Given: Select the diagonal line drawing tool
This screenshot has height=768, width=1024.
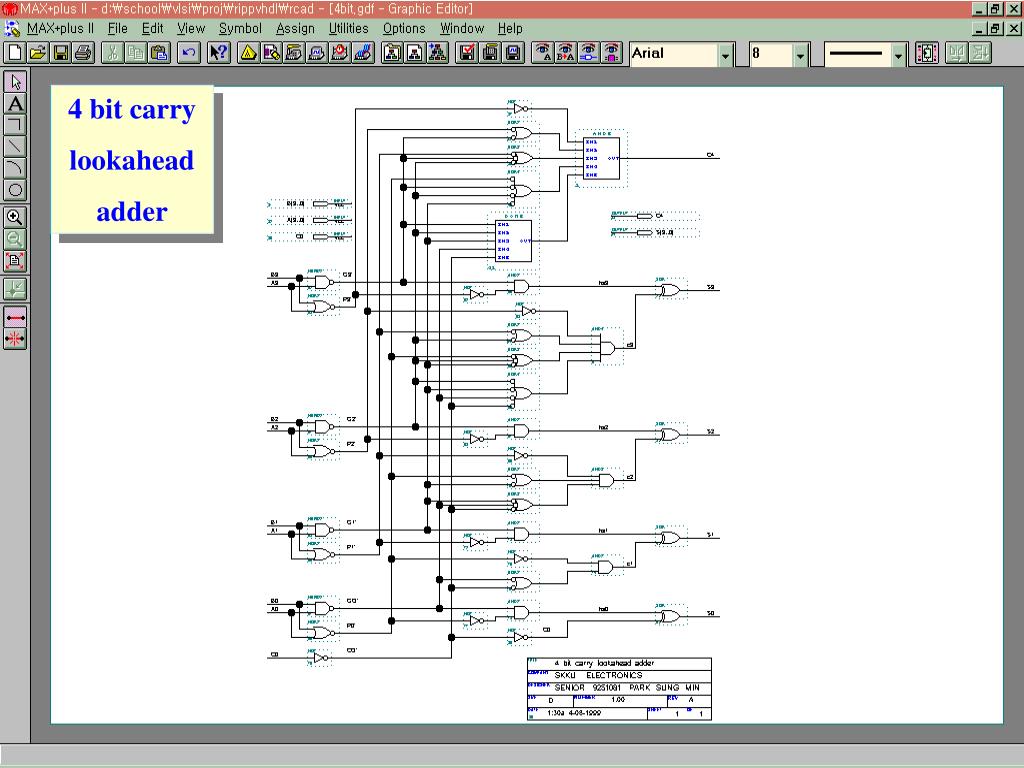Looking at the screenshot, I should 16,147.
